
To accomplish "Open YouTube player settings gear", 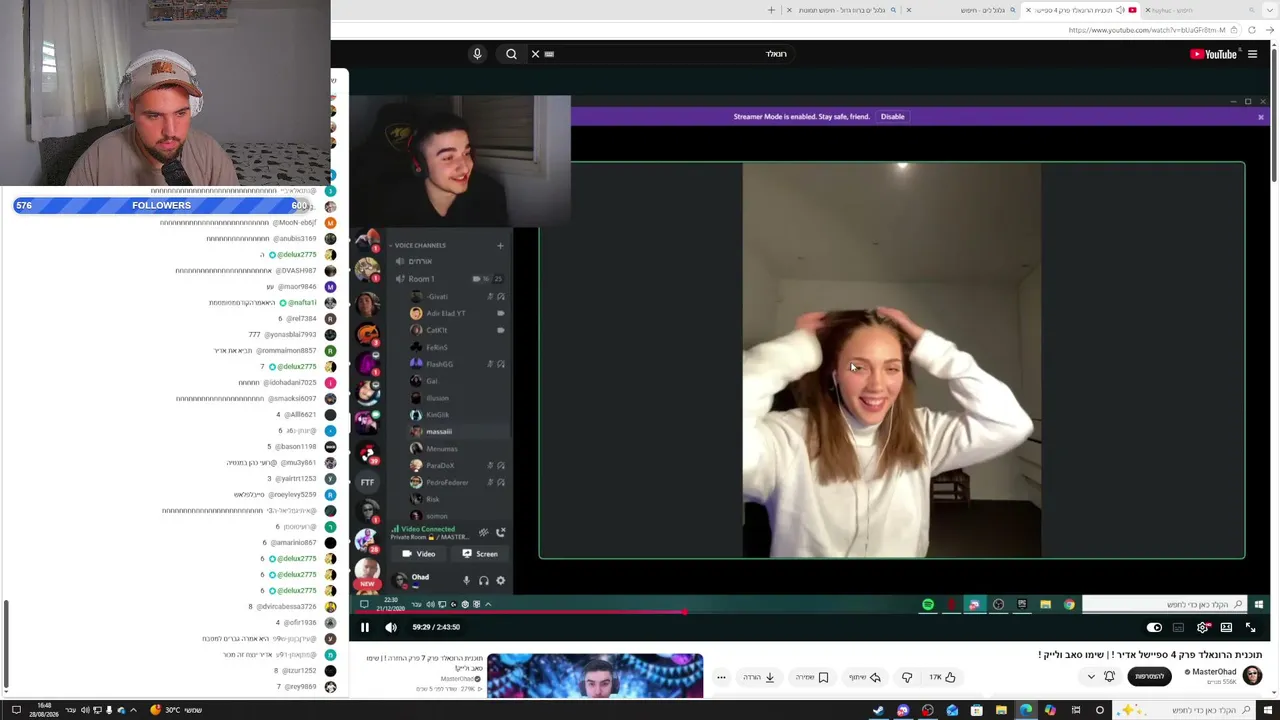I will (x=1203, y=628).
